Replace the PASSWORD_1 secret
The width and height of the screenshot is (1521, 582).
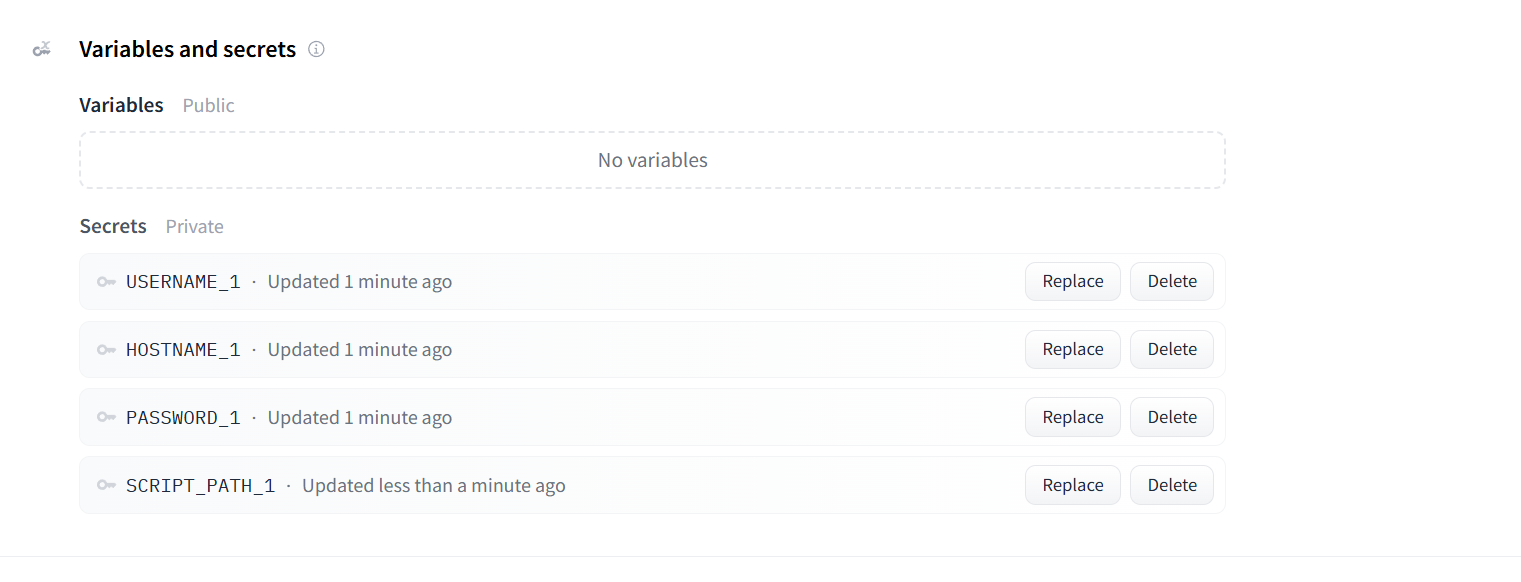pyautogui.click(x=1073, y=418)
